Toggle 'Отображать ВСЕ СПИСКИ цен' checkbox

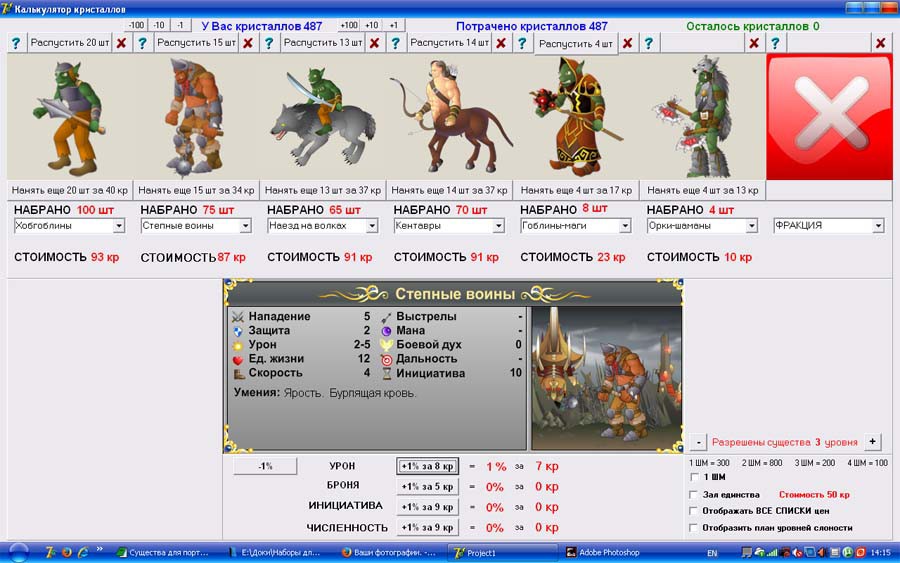(x=695, y=511)
